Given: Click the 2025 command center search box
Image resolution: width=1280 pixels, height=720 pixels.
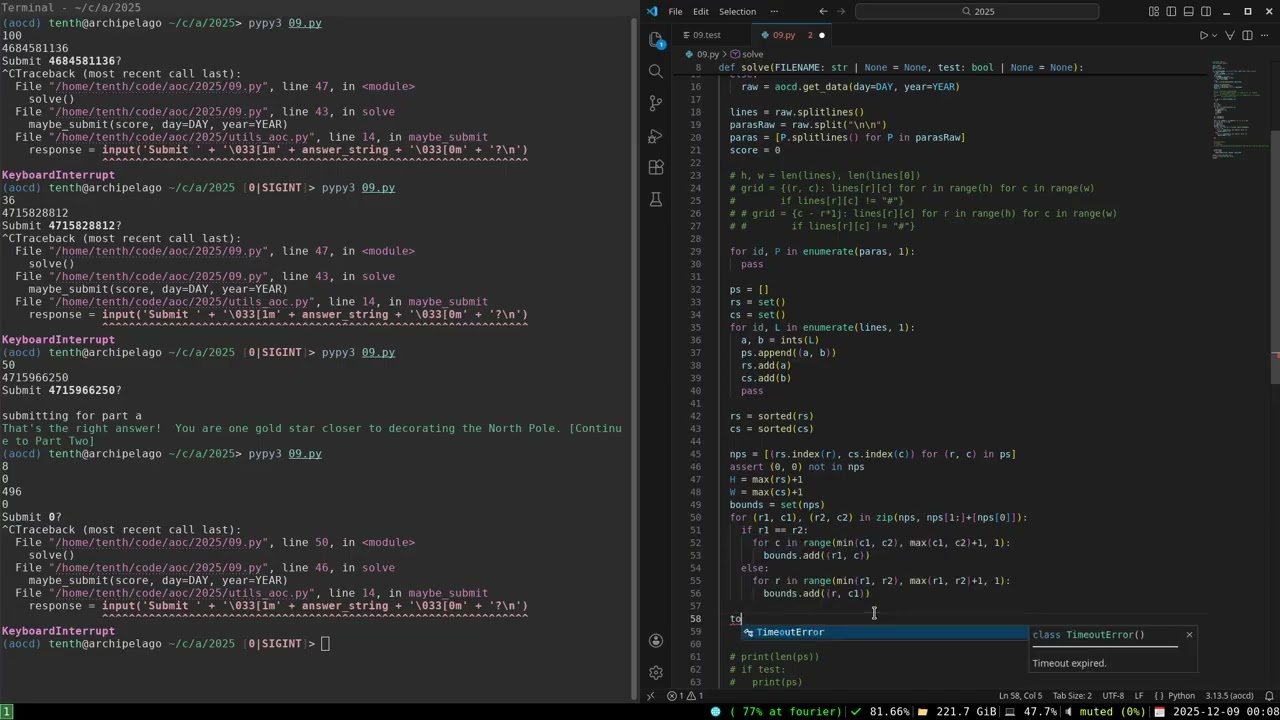Looking at the screenshot, I should click(x=977, y=11).
